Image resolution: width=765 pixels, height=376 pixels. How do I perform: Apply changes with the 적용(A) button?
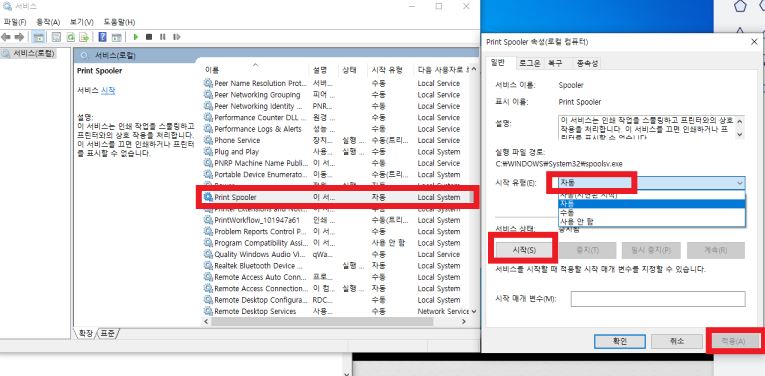point(734,341)
